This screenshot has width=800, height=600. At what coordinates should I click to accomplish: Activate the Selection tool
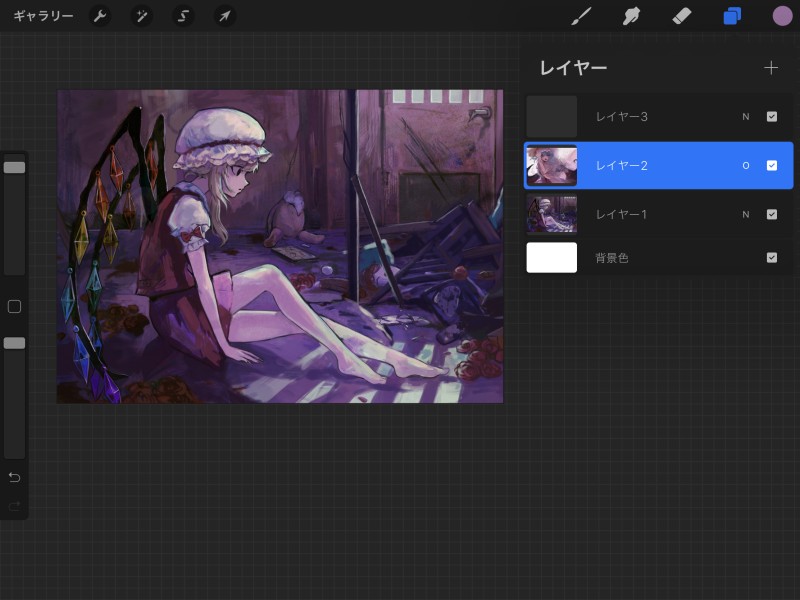click(x=183, y=16)
